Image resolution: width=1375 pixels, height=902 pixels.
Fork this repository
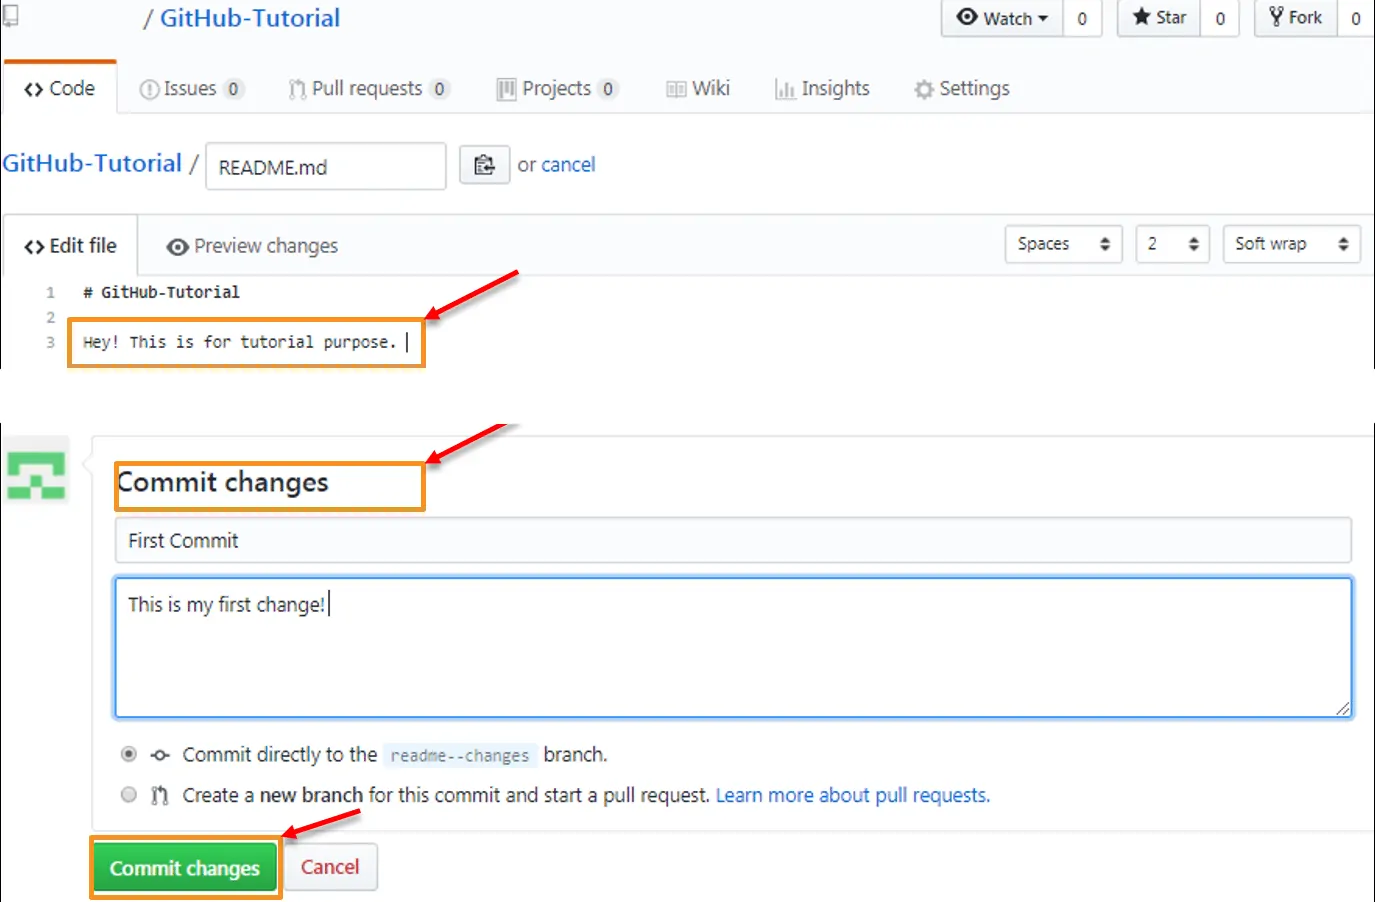coord(1294,17)
